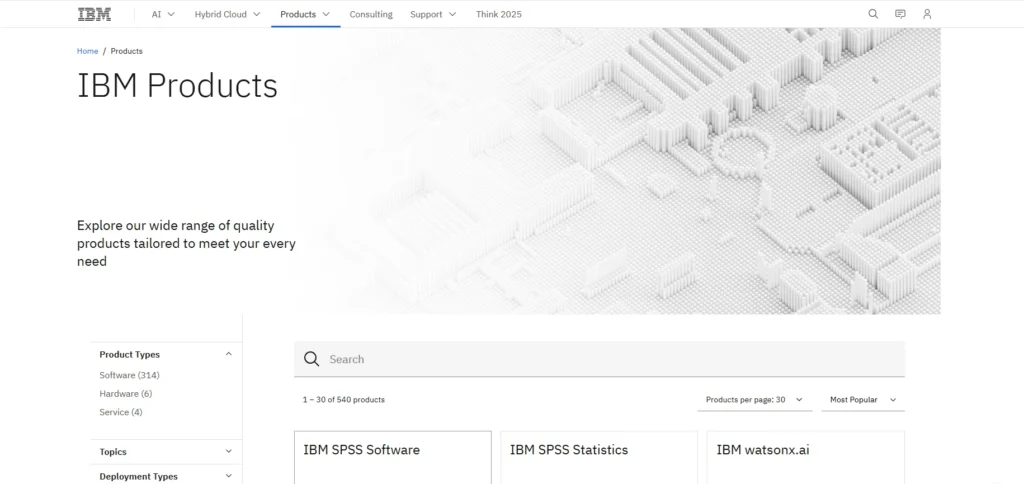Click the 'IBM Products' page heading

tap(178, 86)
